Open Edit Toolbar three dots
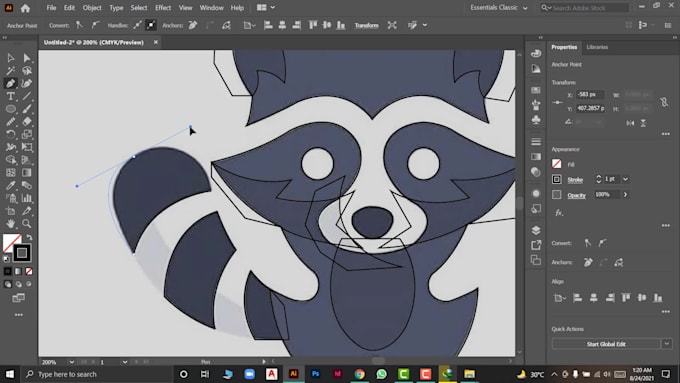The height and width of the screenshot is (383, 680). 19,315
